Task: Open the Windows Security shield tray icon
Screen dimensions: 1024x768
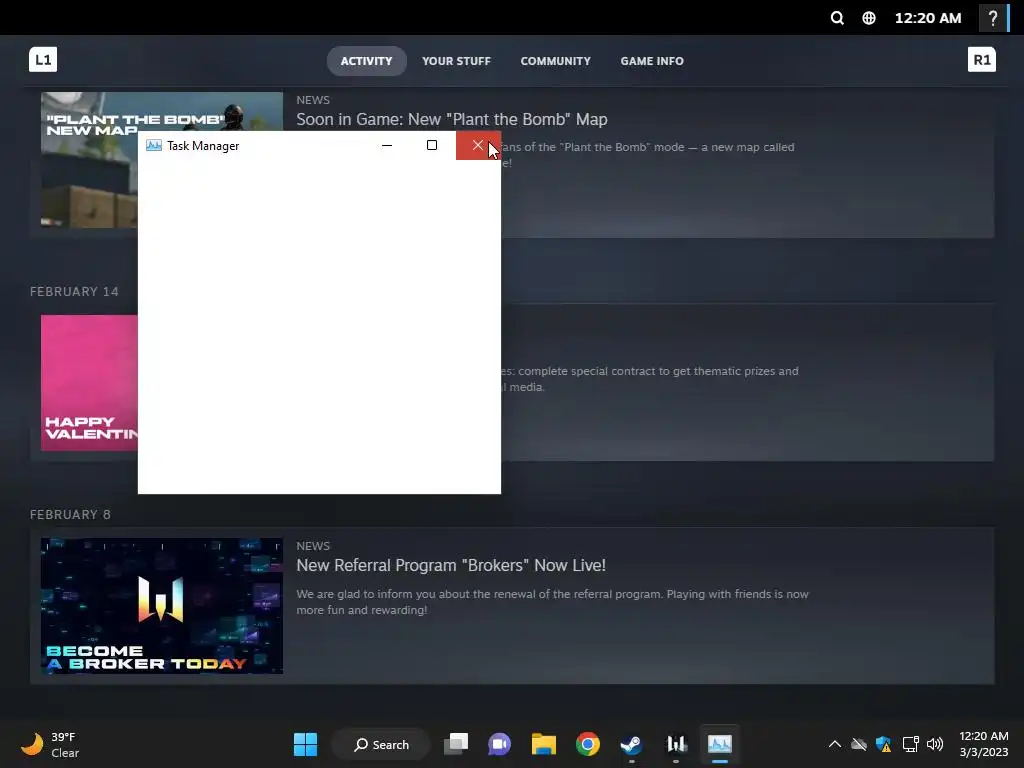Action: [884, 744]
